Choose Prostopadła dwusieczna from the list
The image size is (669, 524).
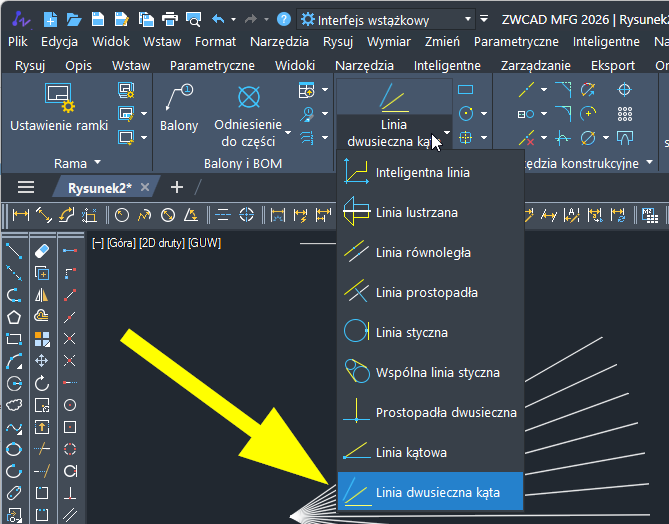tap(445, 412)
